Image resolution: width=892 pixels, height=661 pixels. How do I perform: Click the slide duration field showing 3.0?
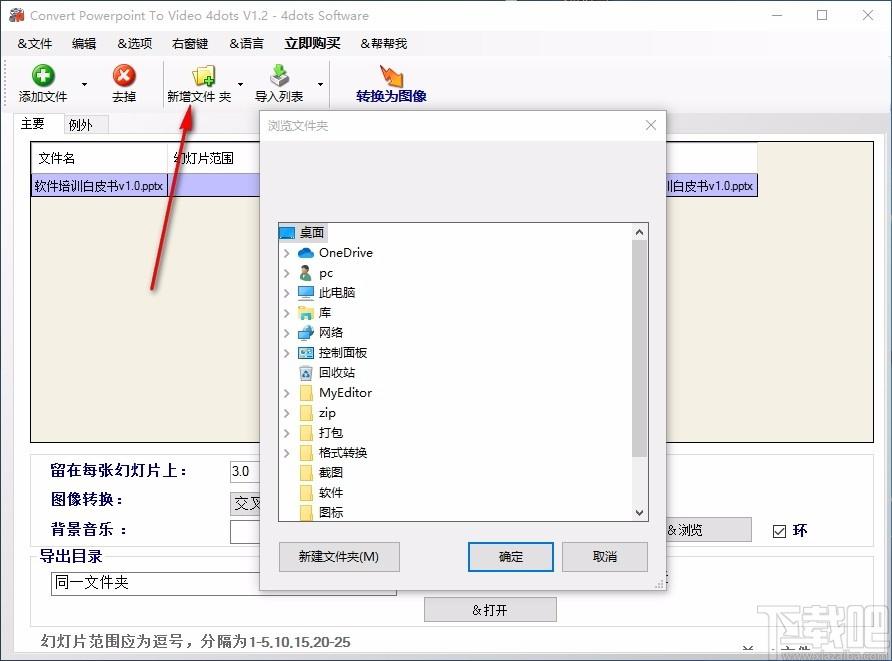pyautogui.click(x=245, y=472)
